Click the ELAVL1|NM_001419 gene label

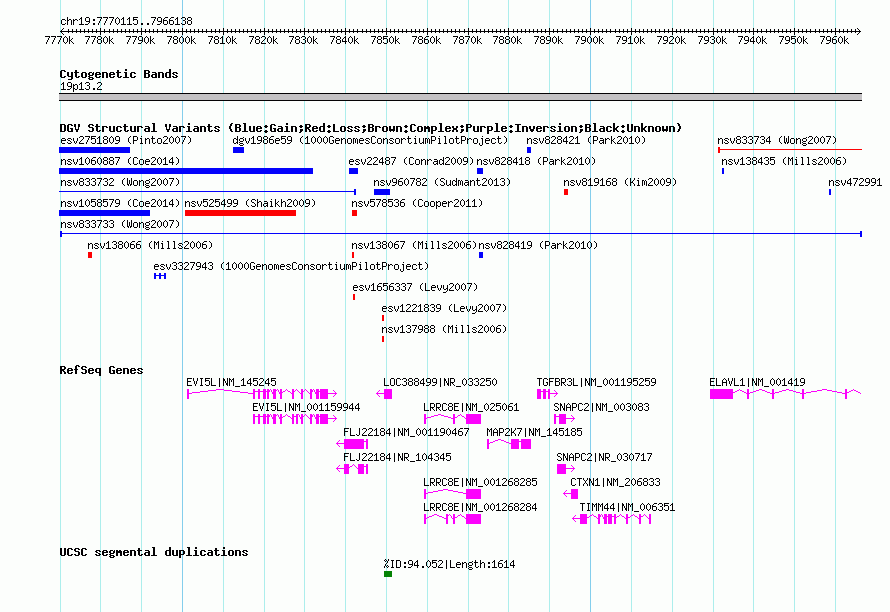[x=757, y=382]
